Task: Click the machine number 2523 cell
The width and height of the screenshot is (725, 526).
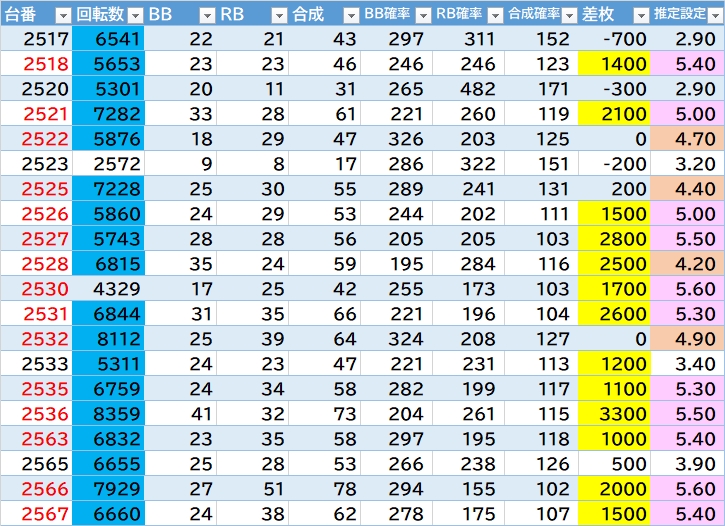Action: pyautogui.click(x=37, y=164)
